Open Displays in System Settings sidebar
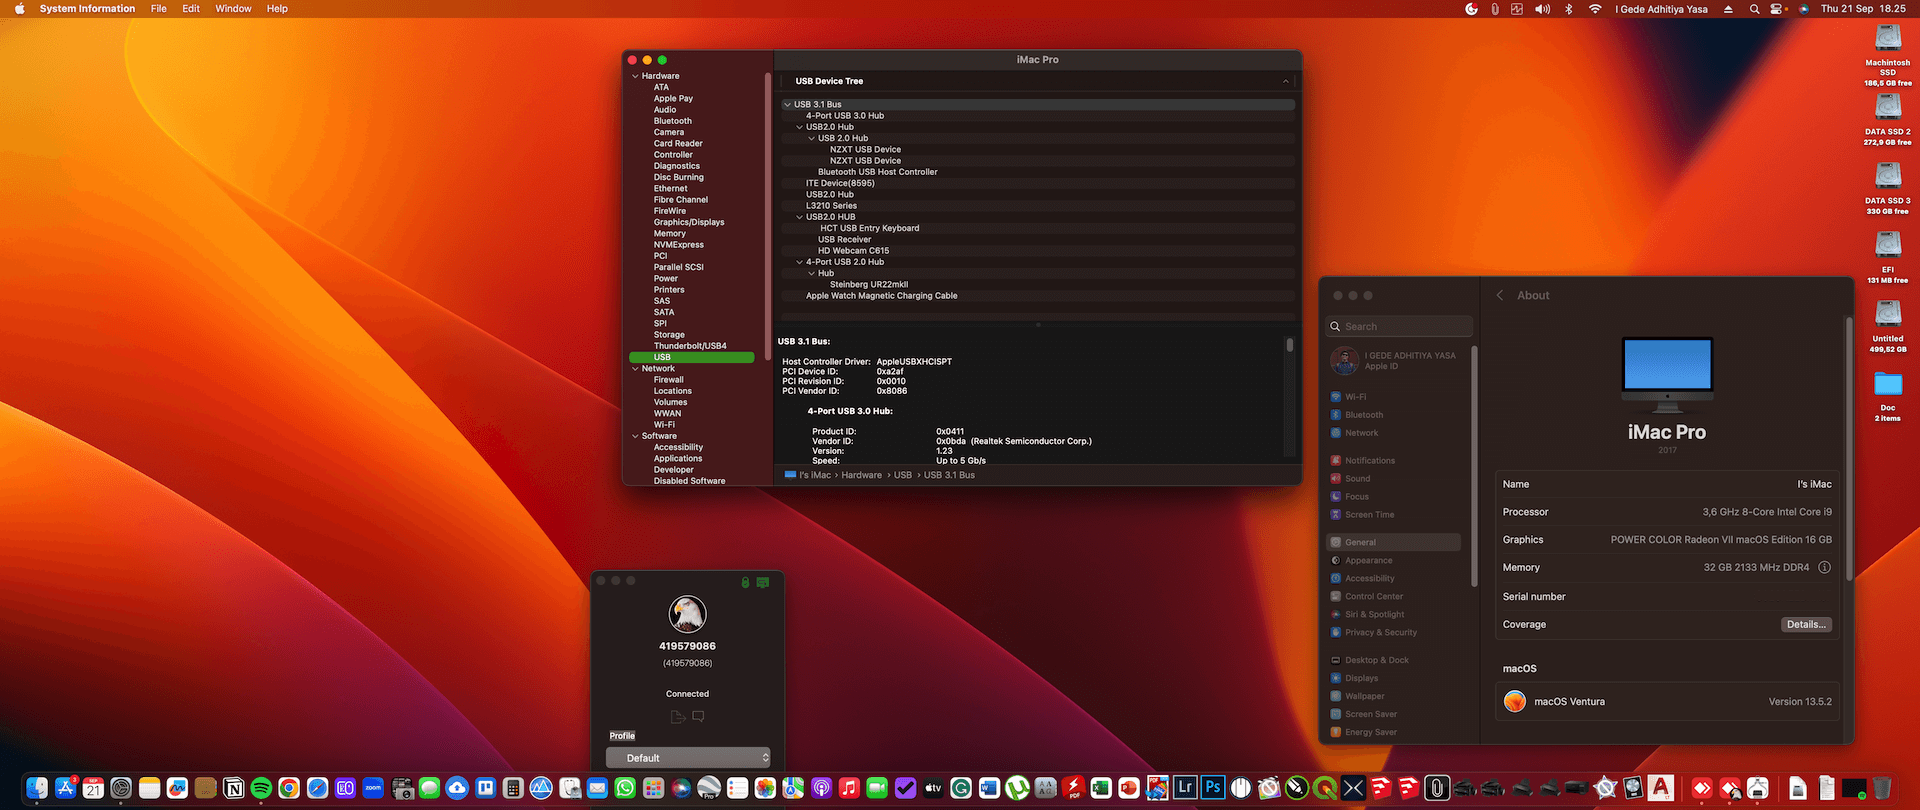The width and height of the screenshot is (1920, 810). pyautogui.click(x=1361, y=679)
